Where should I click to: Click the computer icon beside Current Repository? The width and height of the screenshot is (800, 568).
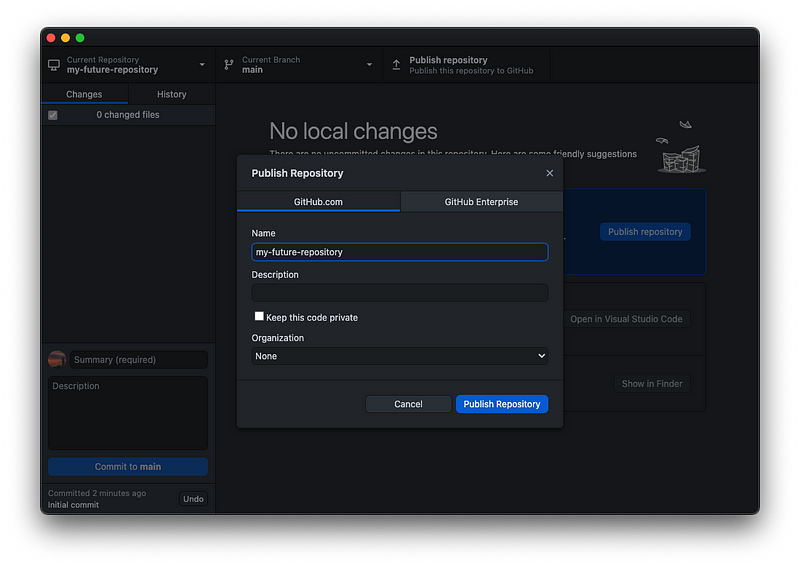(x=54, y=65)
